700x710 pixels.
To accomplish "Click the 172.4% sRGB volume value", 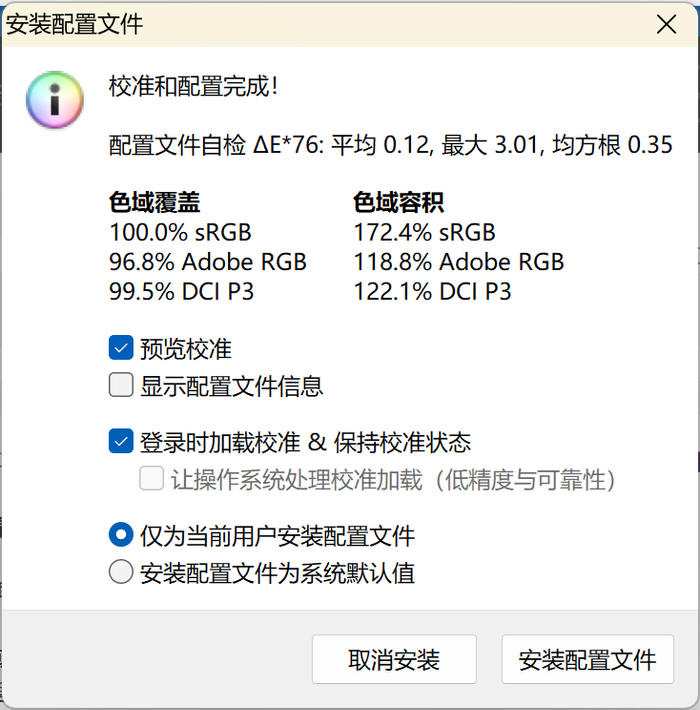I will click(x=425, y=233).
